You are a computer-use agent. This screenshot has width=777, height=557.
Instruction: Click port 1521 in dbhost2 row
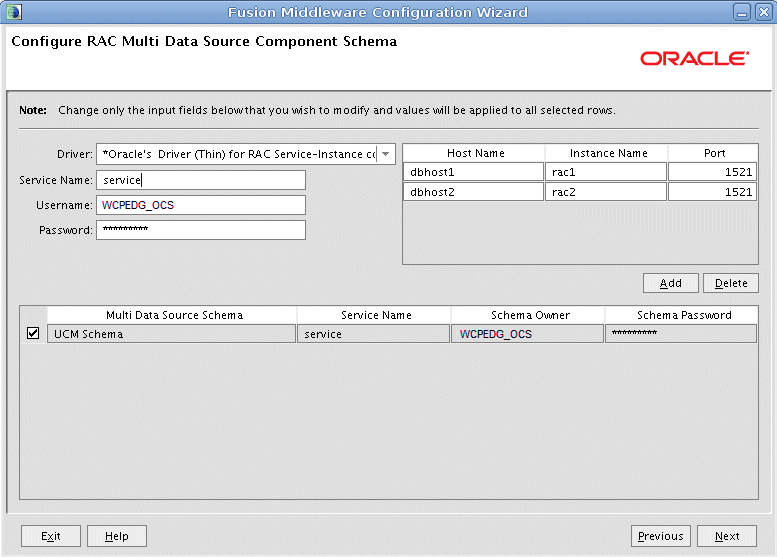coord(713,192)
